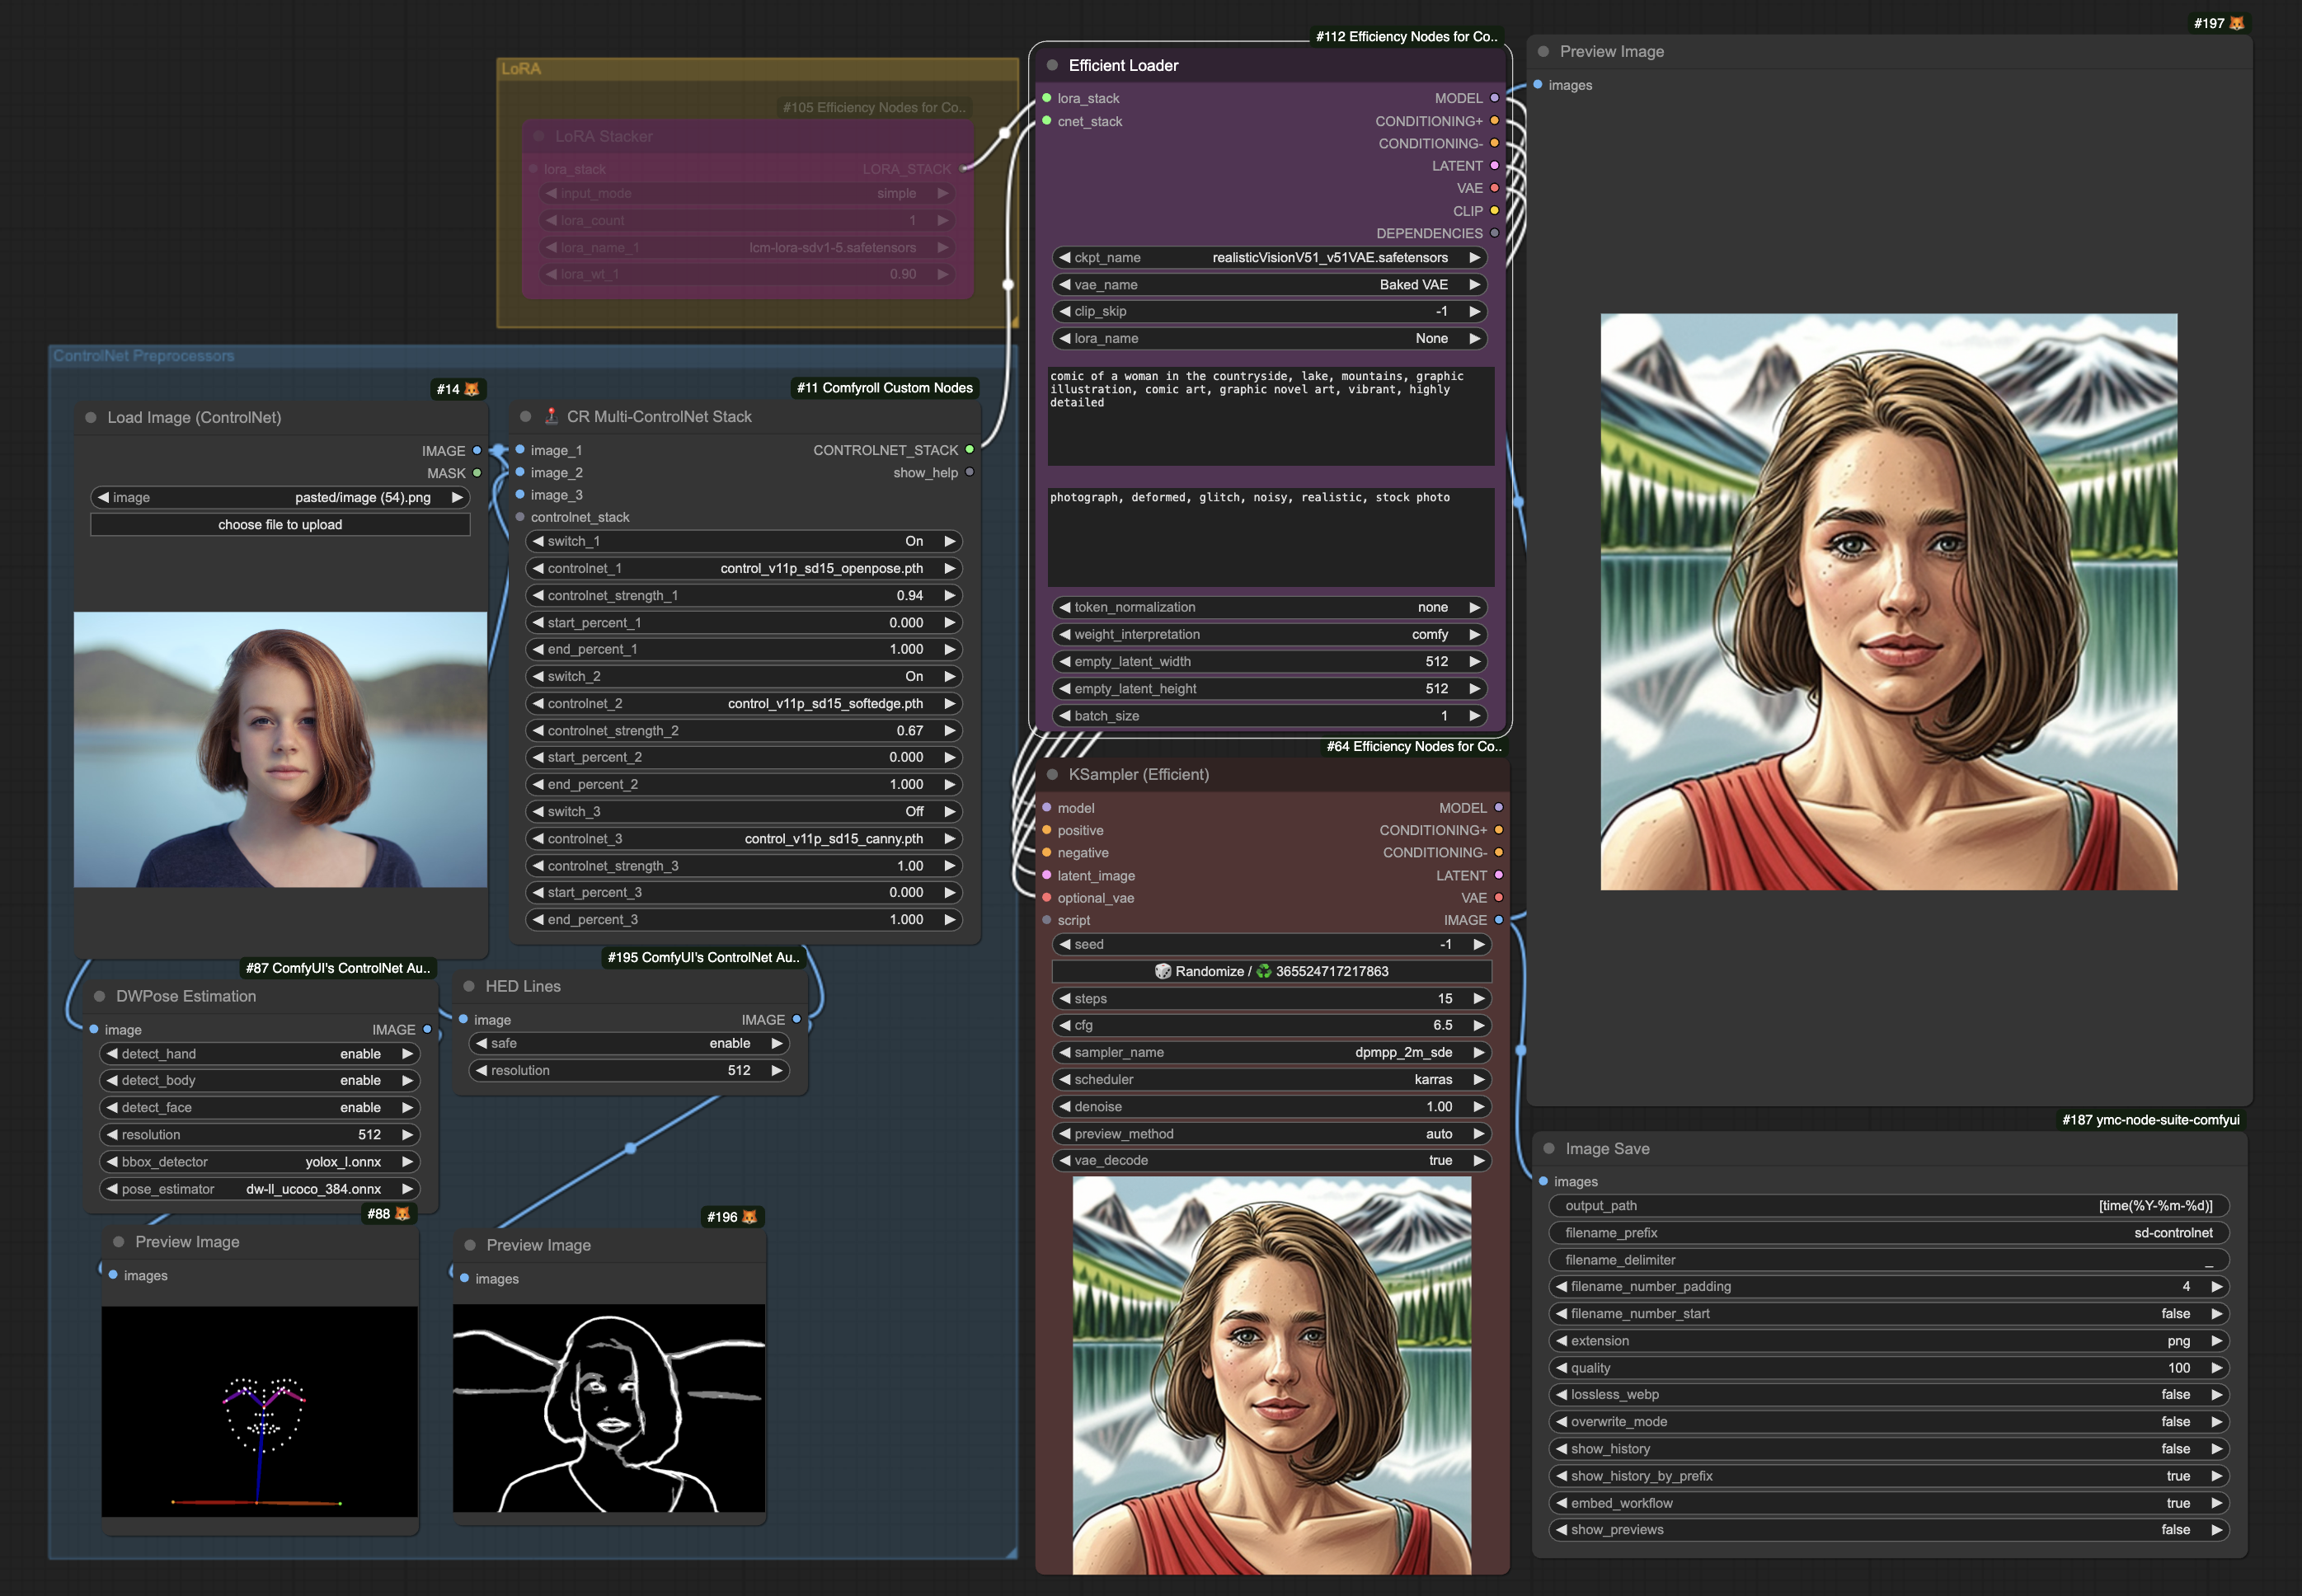The image size is (2302, 1596).
Task: Click the CONTROLNET_STACK output connector
Action: tap(969, 450)
